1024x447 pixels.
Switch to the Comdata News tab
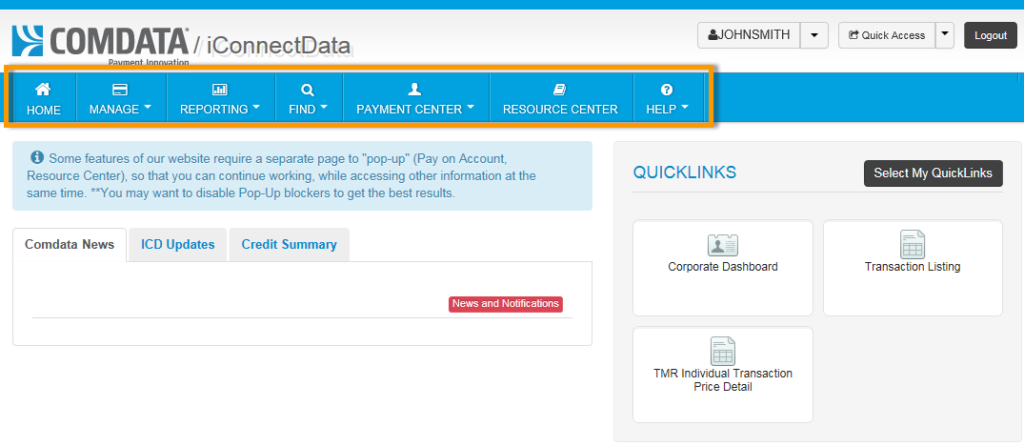(x=69, y=244)
